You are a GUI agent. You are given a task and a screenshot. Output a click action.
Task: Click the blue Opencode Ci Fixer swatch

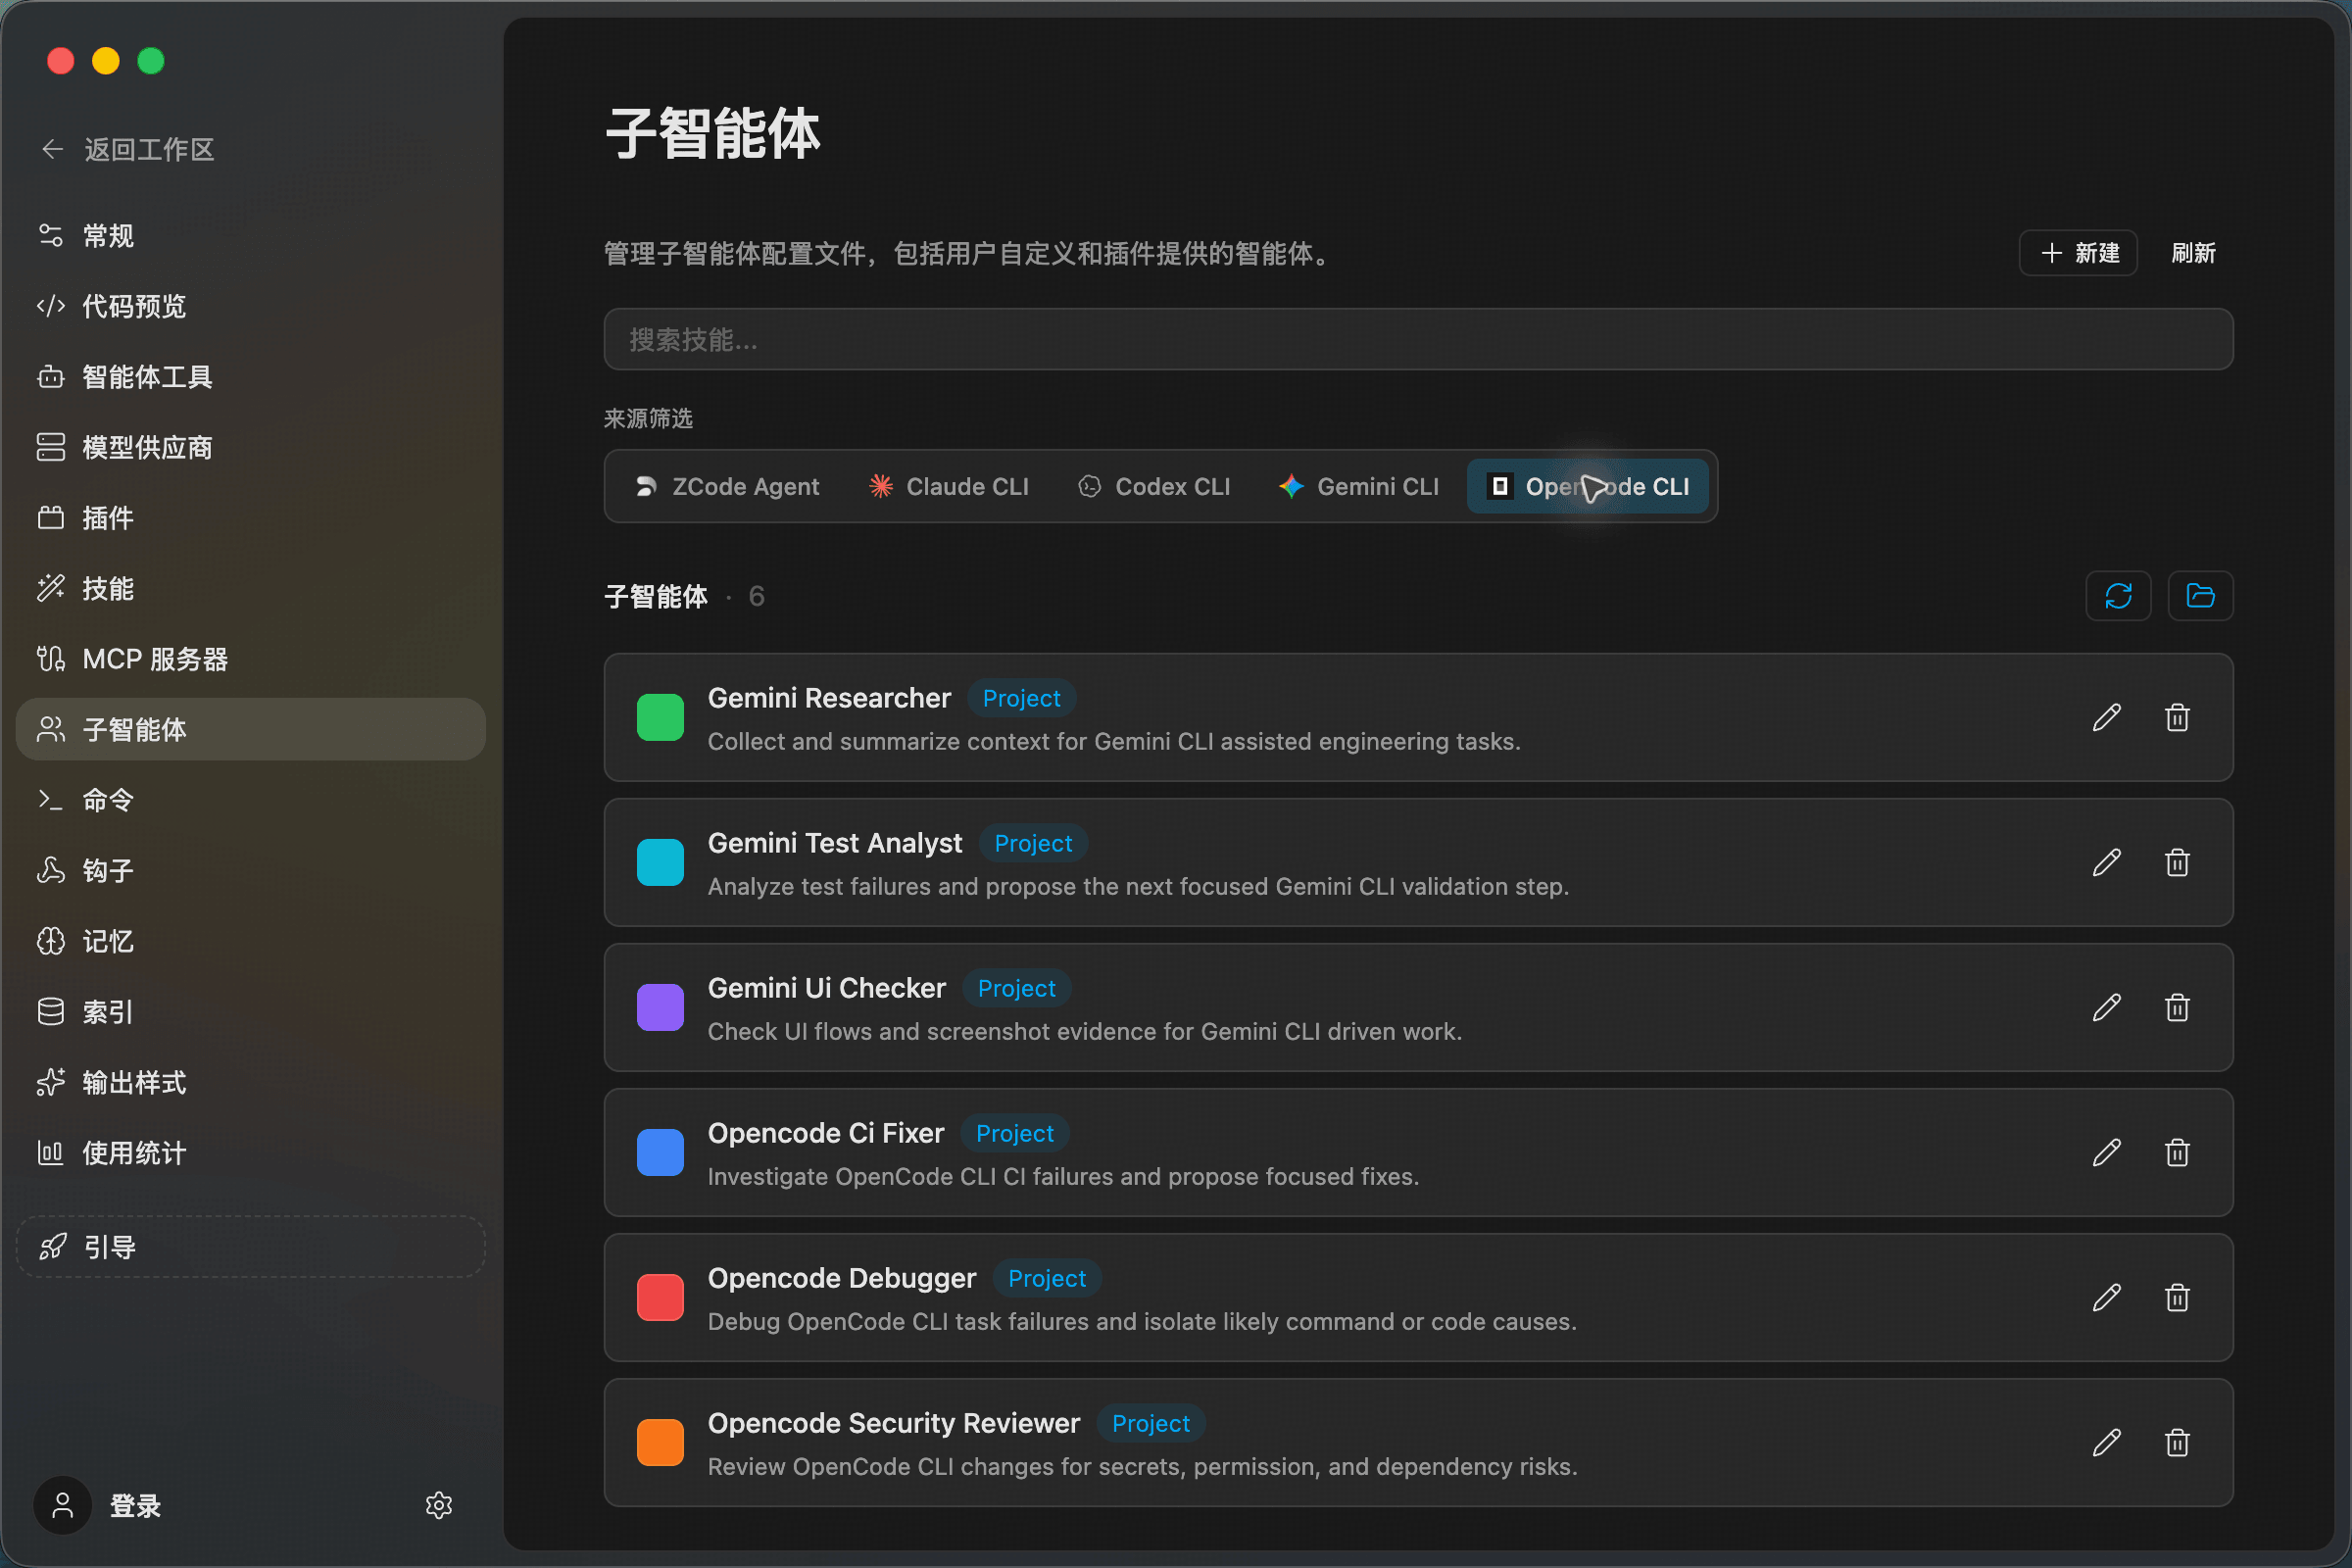tap(660, 1152)
